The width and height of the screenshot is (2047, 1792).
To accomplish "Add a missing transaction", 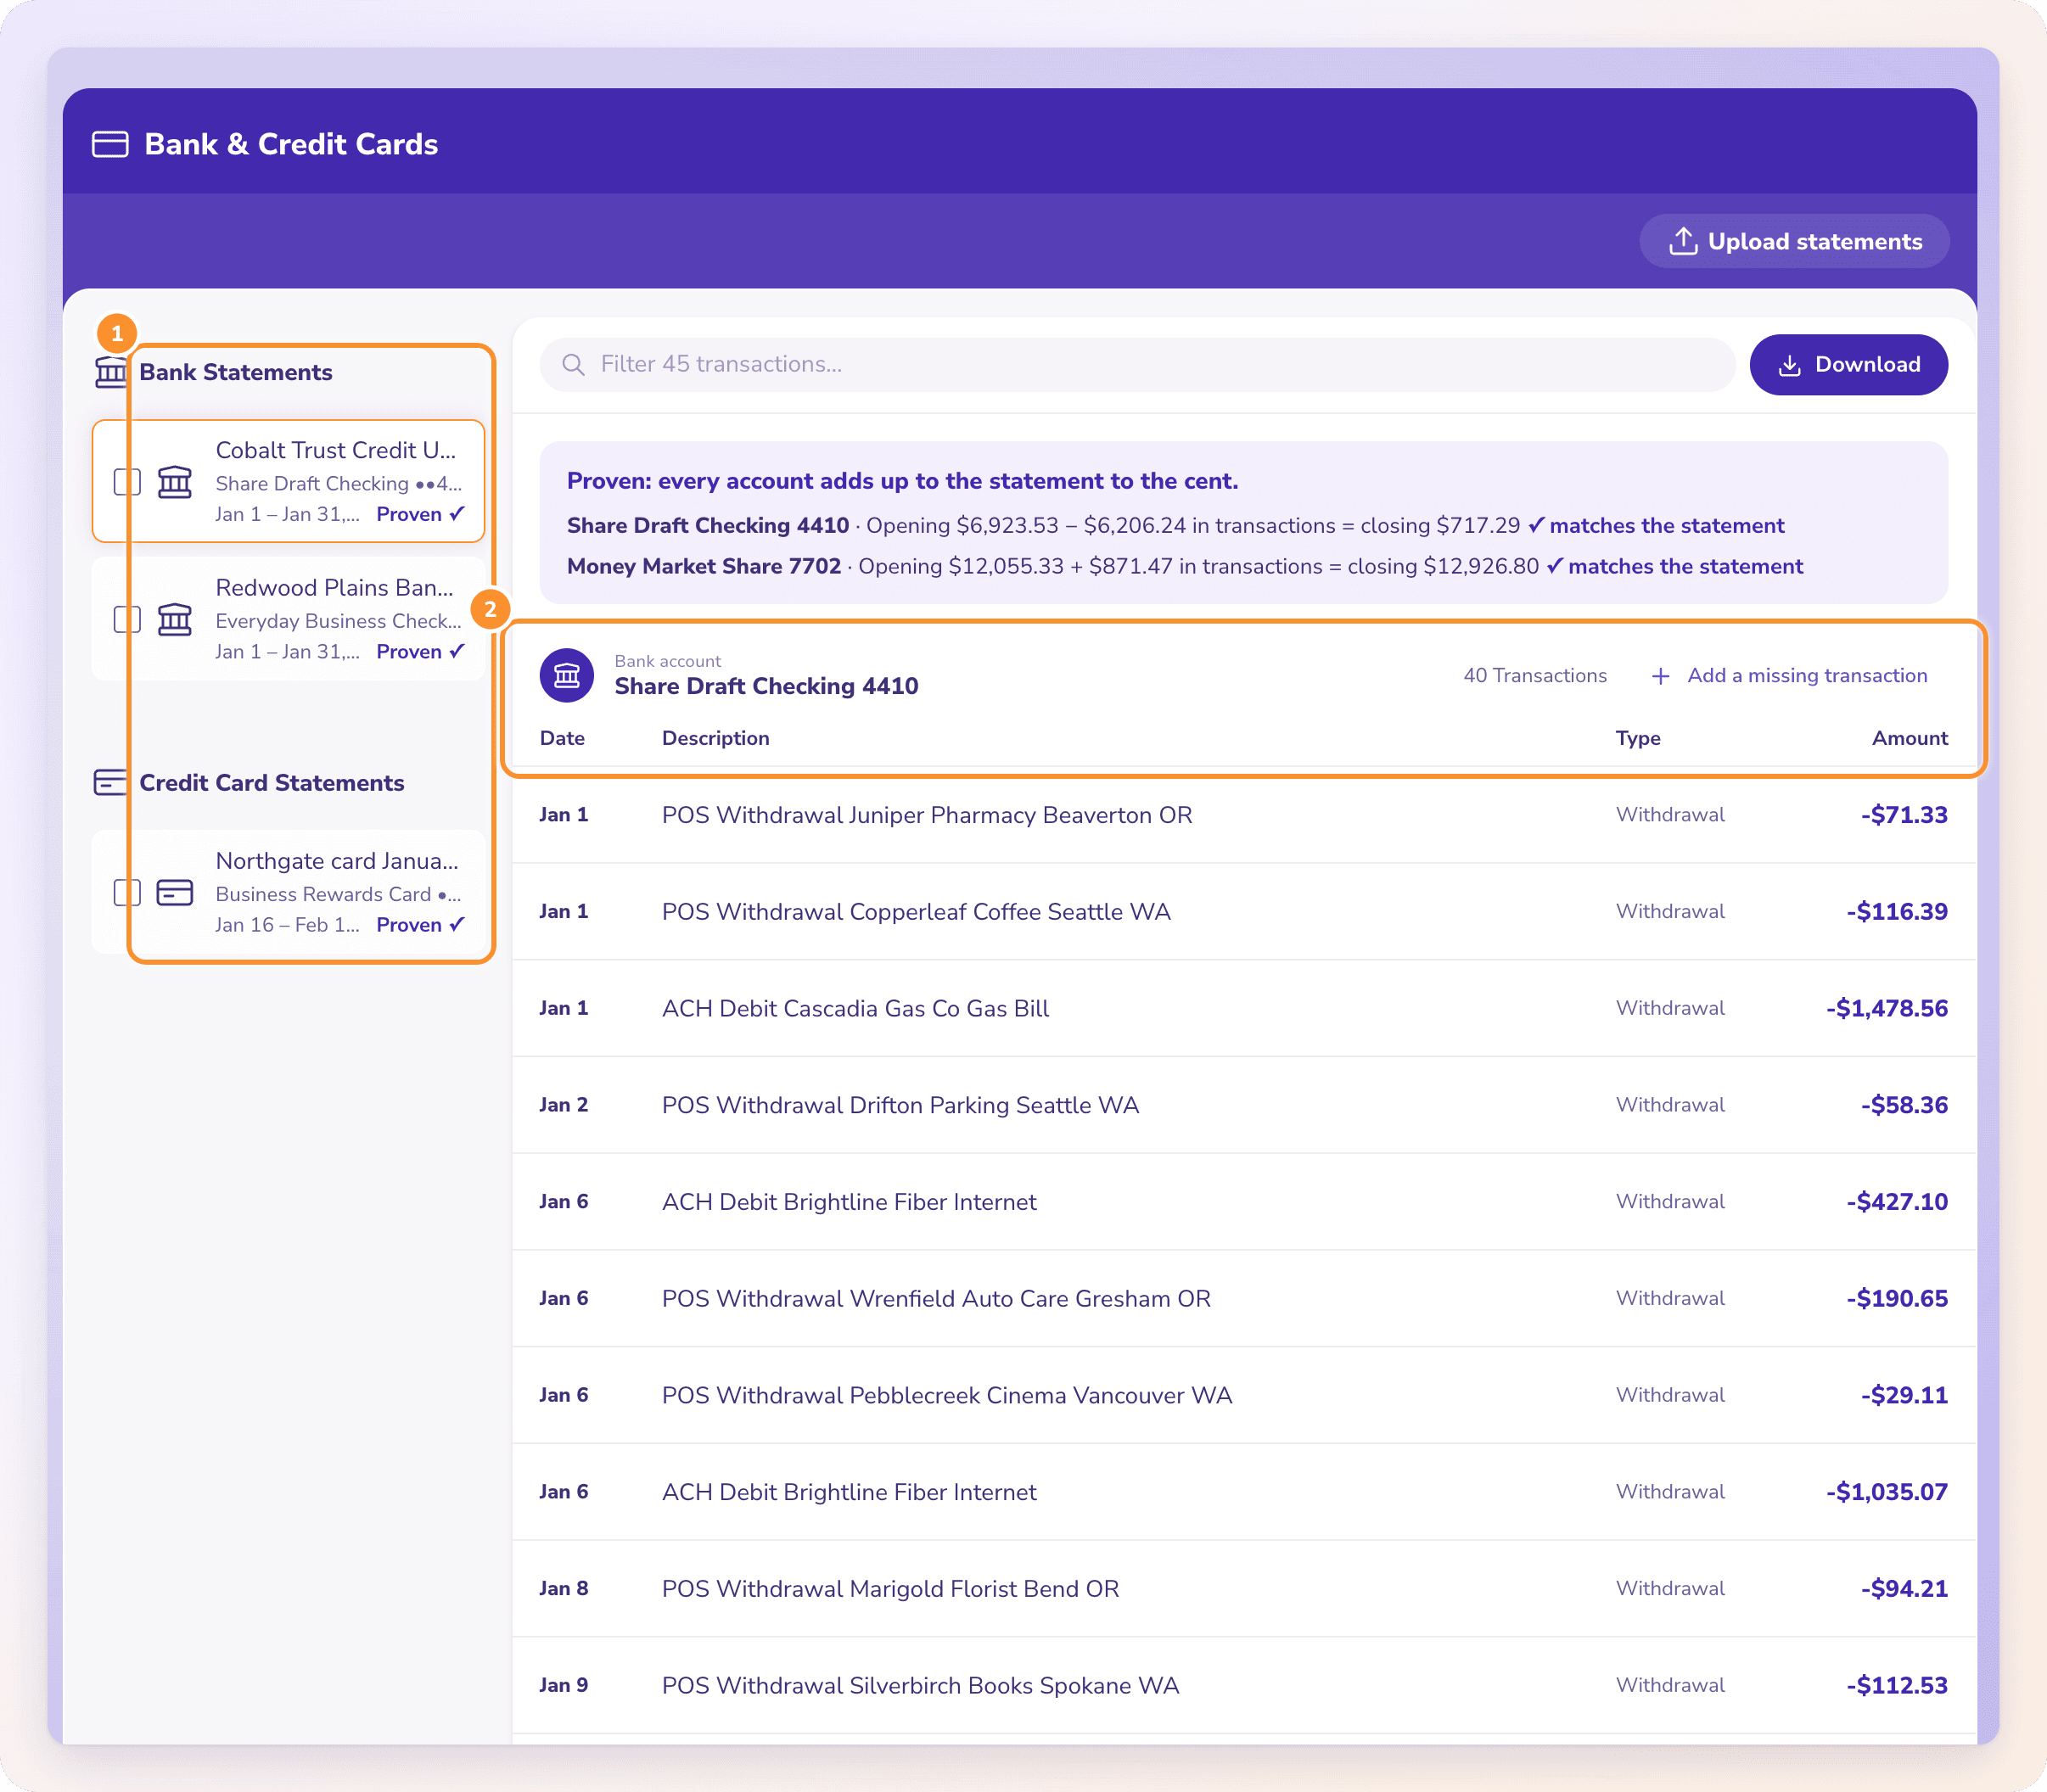I will (x=1789, y=676).
